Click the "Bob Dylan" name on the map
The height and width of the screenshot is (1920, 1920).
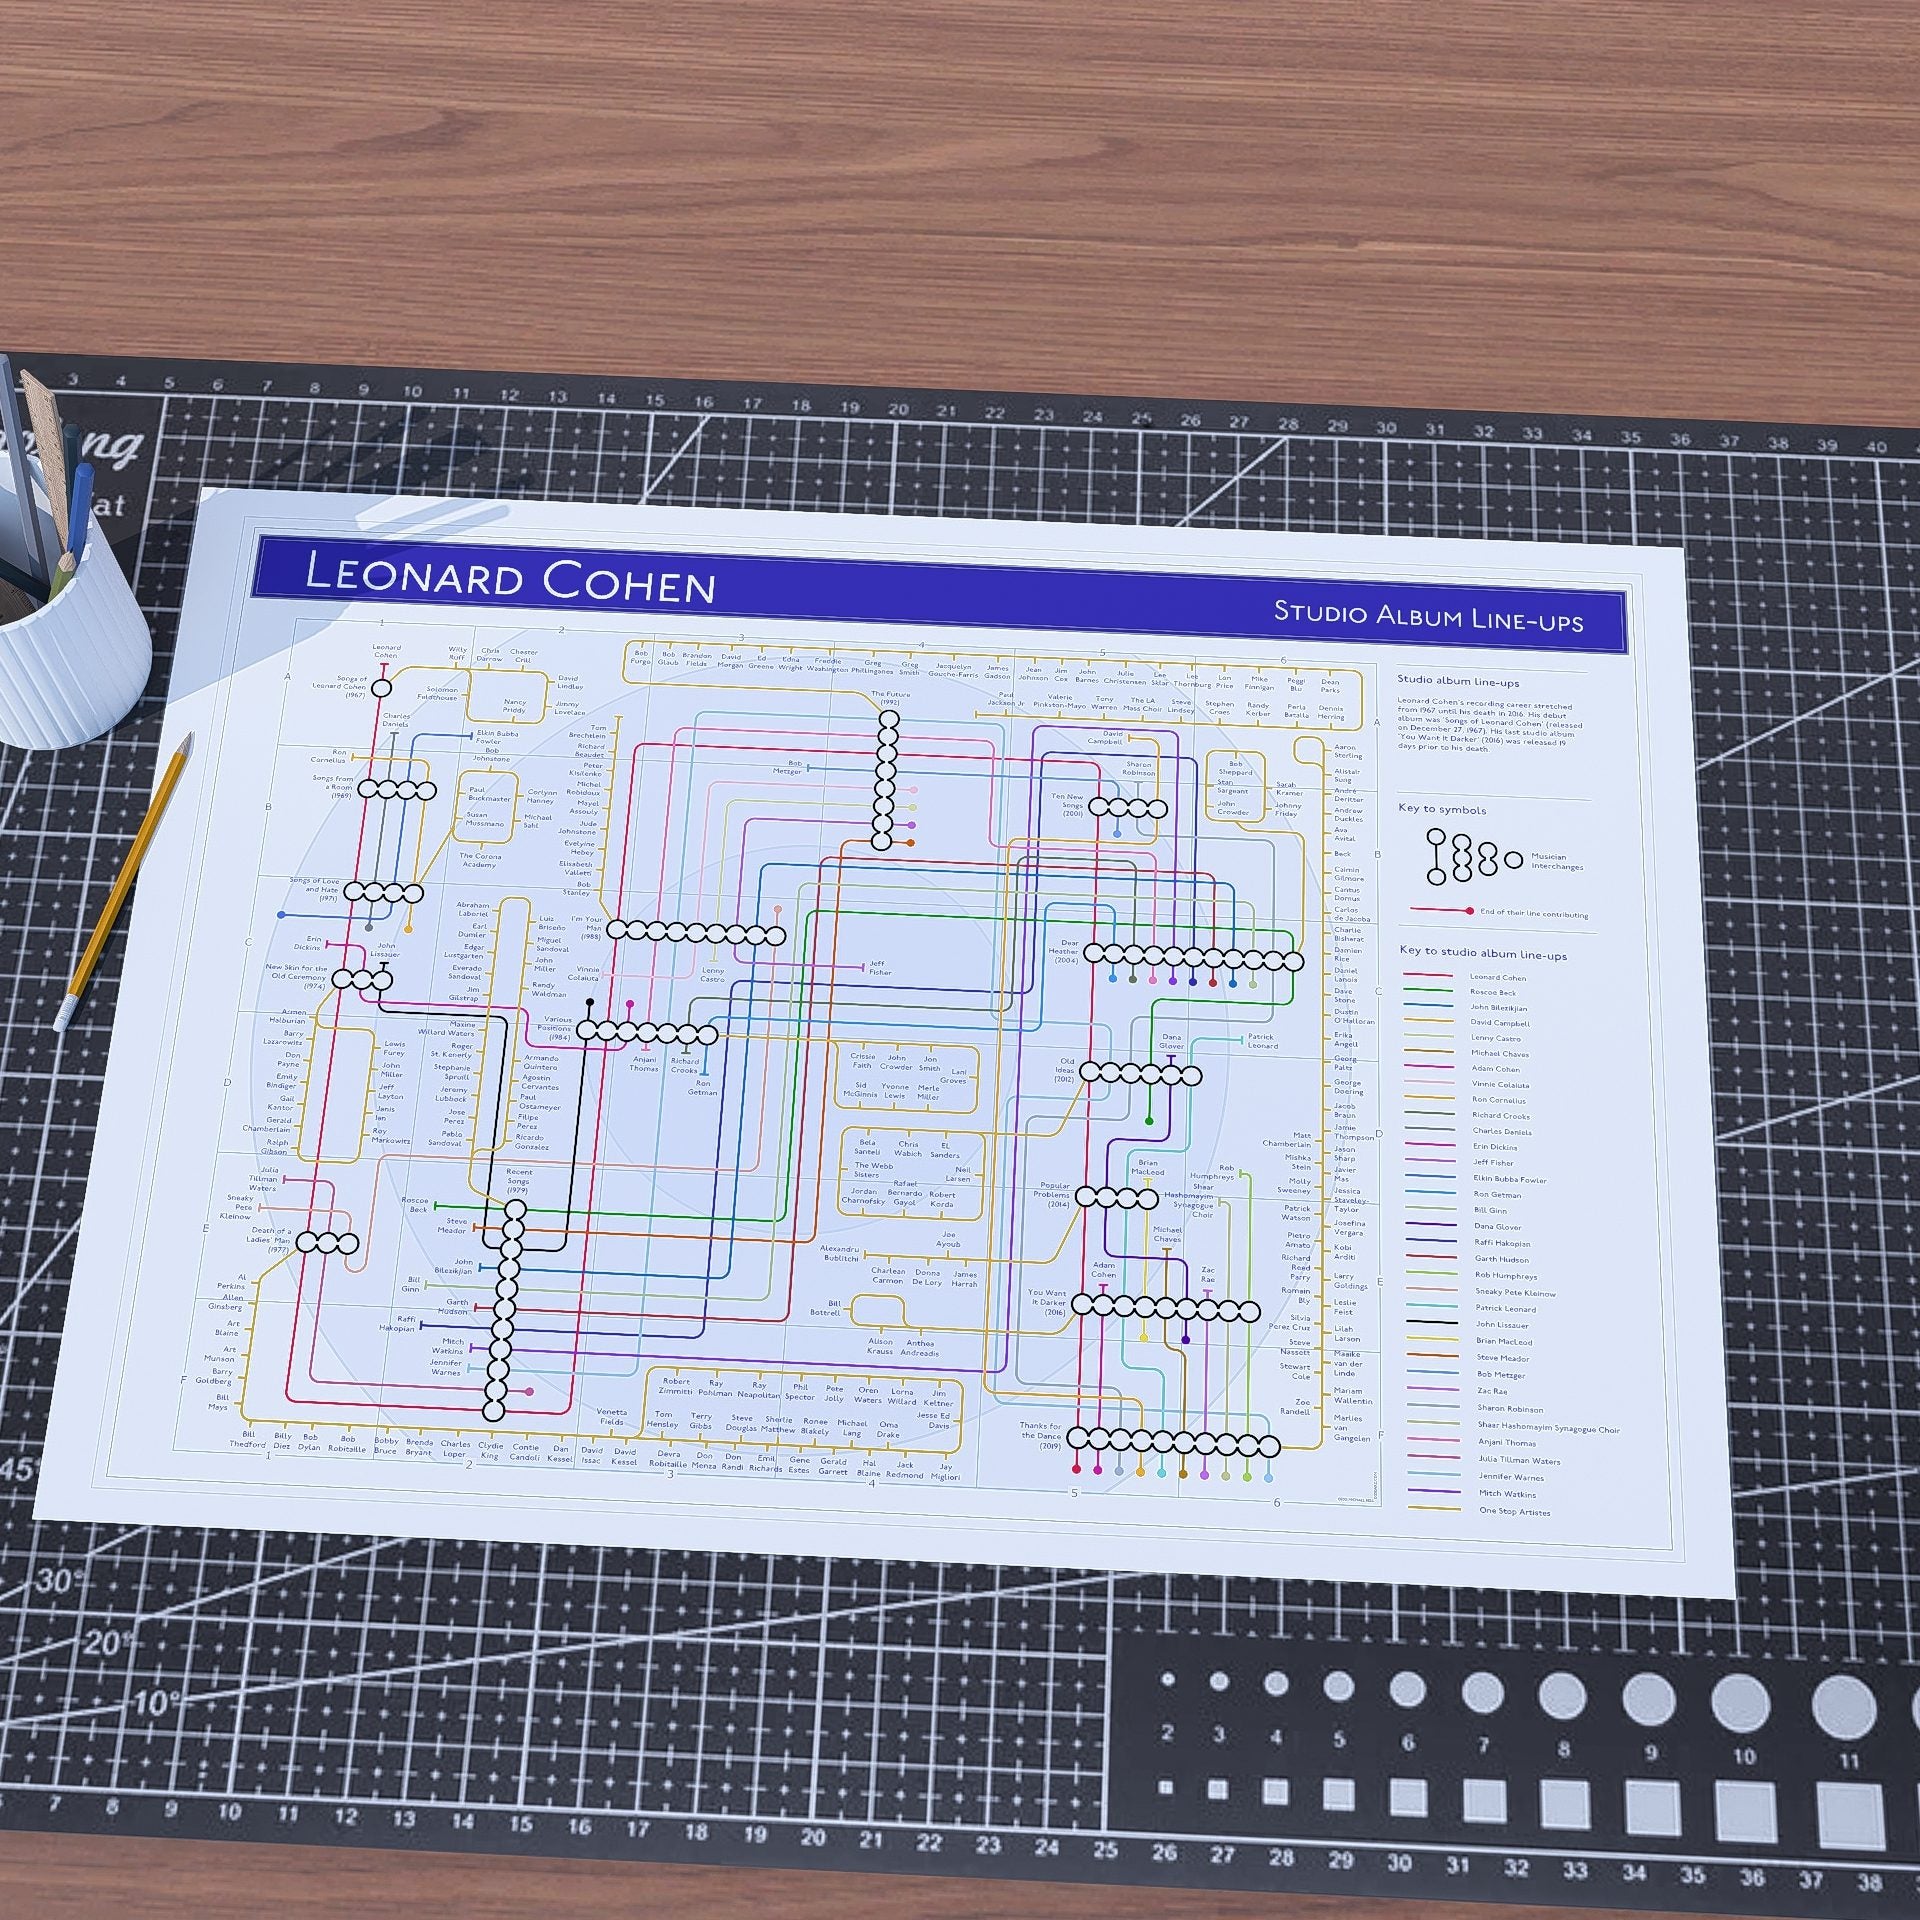click(310, 1442)
